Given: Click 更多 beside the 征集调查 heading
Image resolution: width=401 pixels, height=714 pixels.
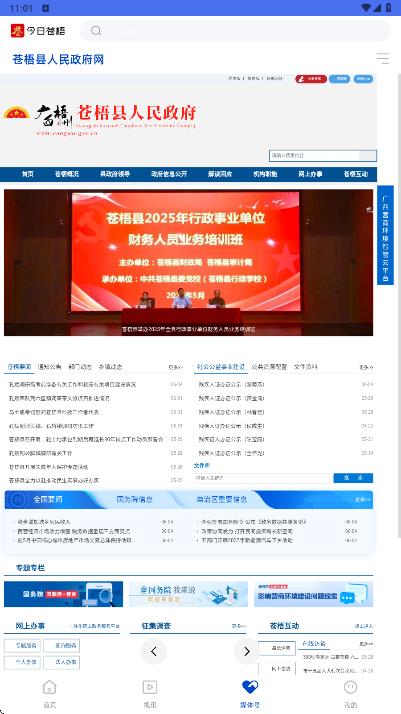Looking at the screenshot, I should click(x=239, y=626).
